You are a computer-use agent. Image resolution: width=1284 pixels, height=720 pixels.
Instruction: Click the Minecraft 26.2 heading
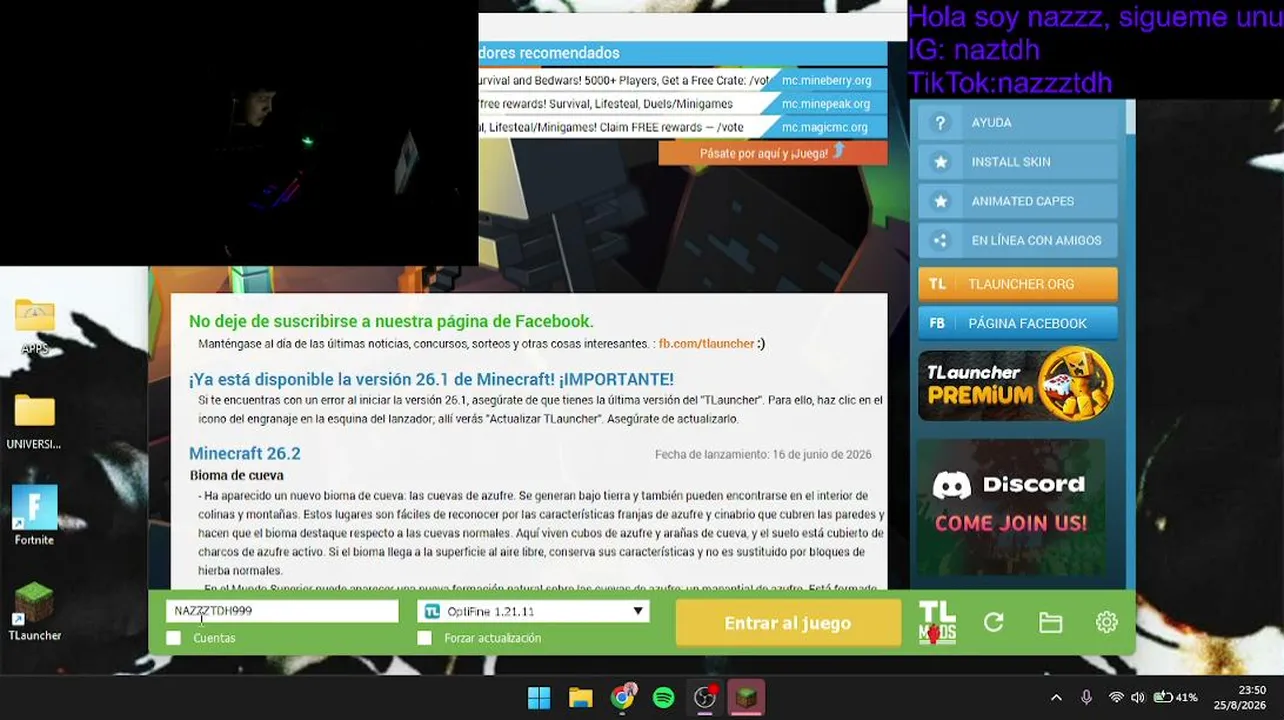245,454
